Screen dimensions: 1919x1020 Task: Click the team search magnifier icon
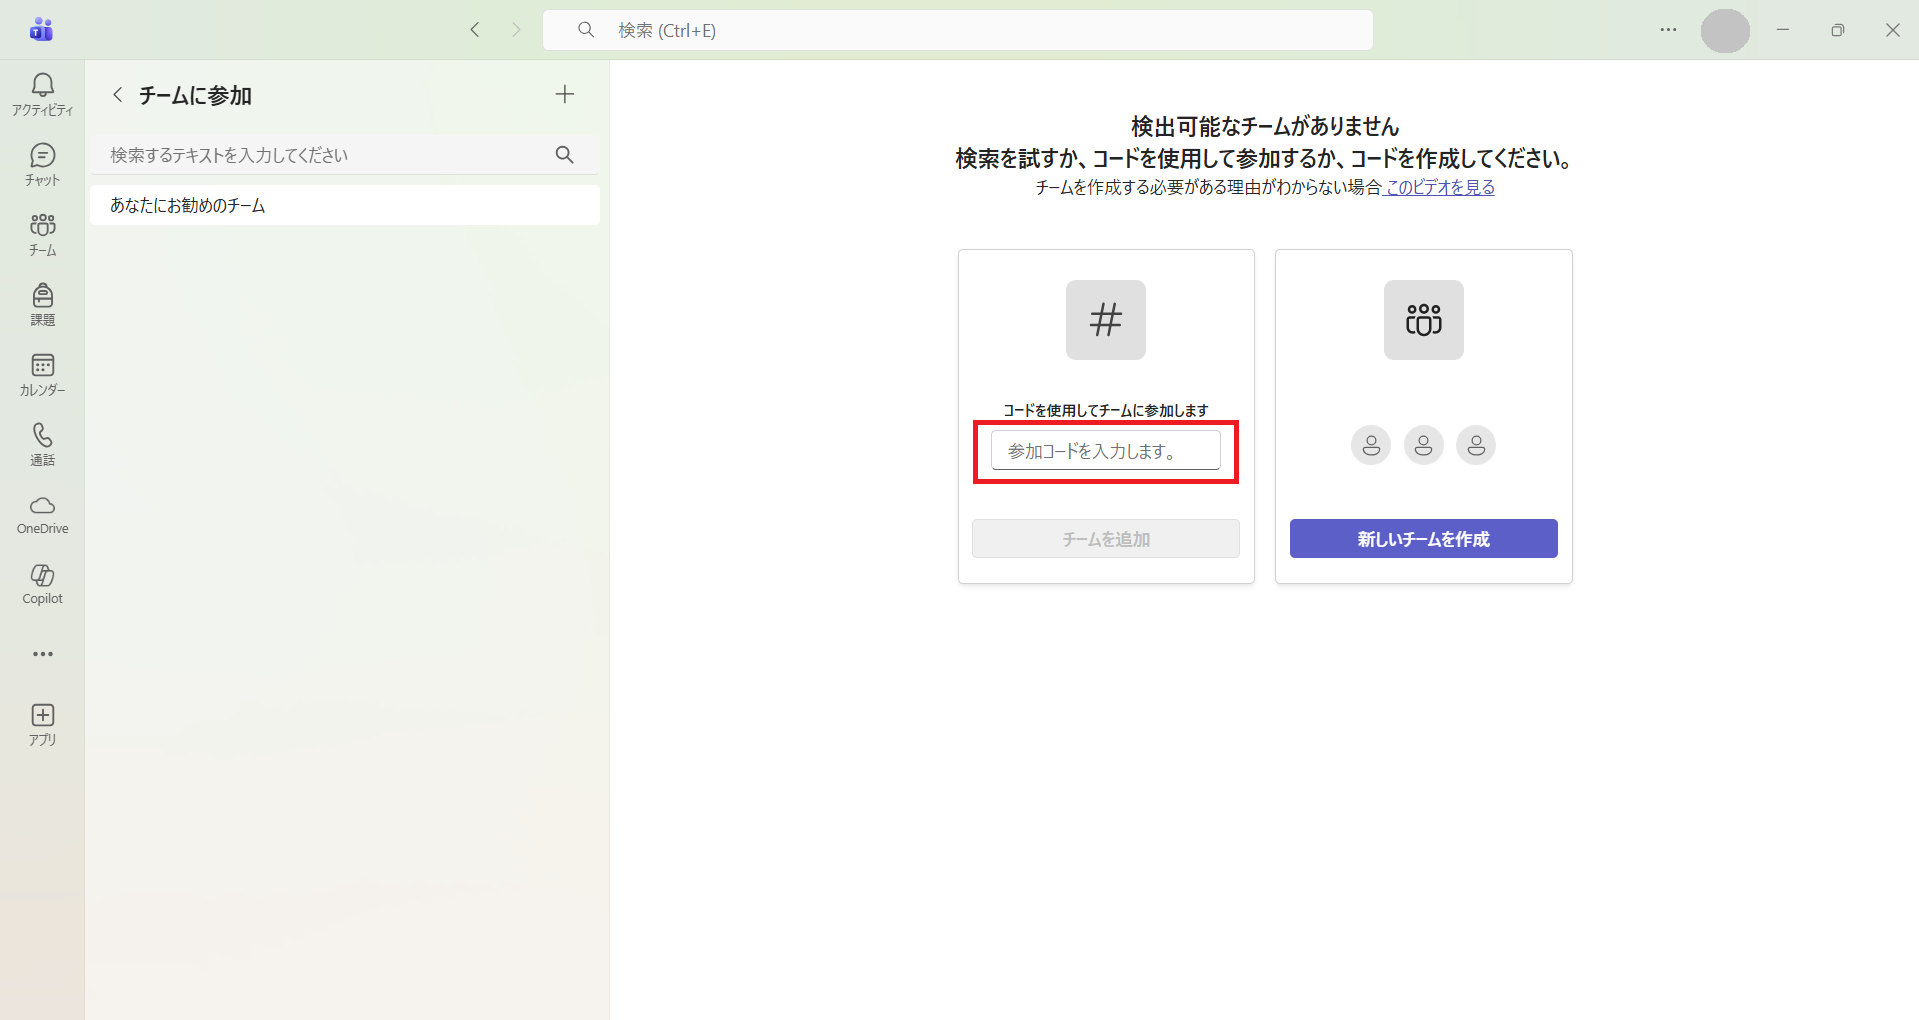click(565, 155)
